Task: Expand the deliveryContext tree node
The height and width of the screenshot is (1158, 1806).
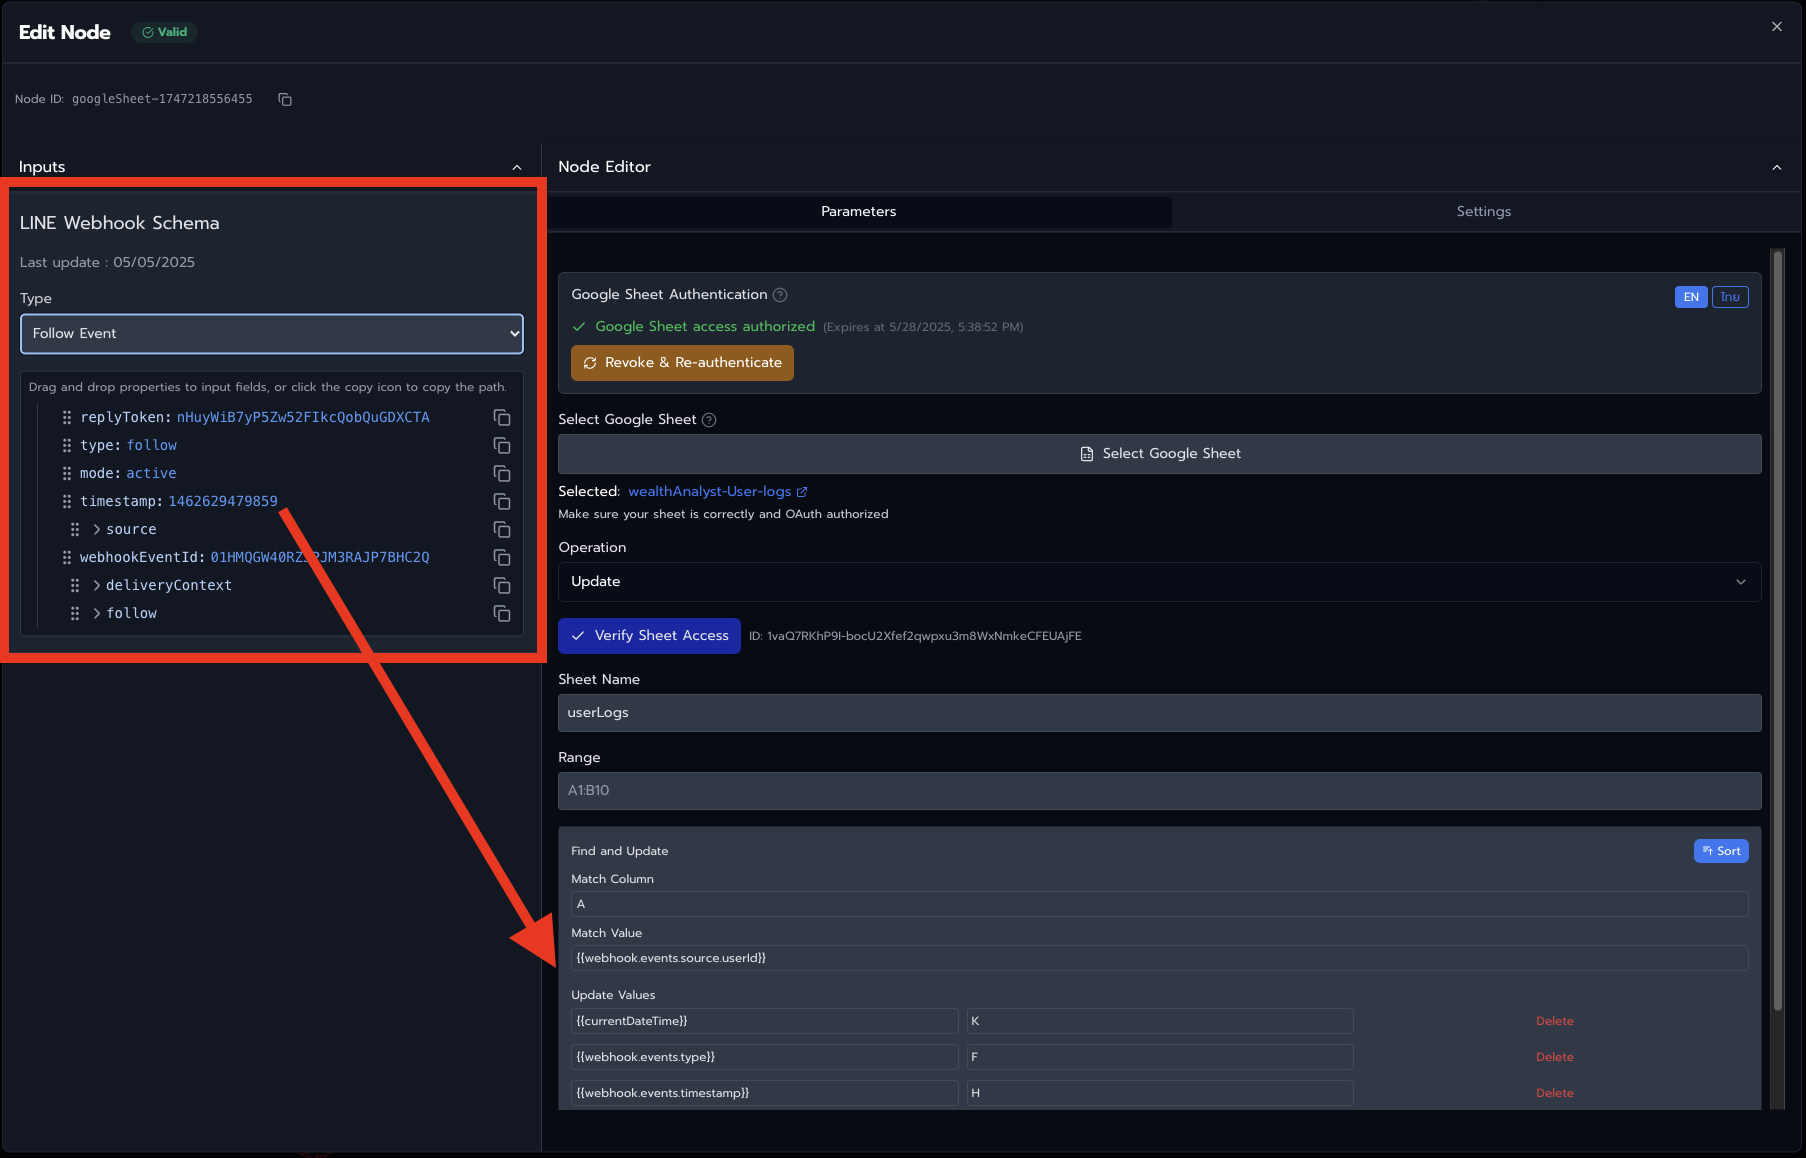Action: [97, 586]
